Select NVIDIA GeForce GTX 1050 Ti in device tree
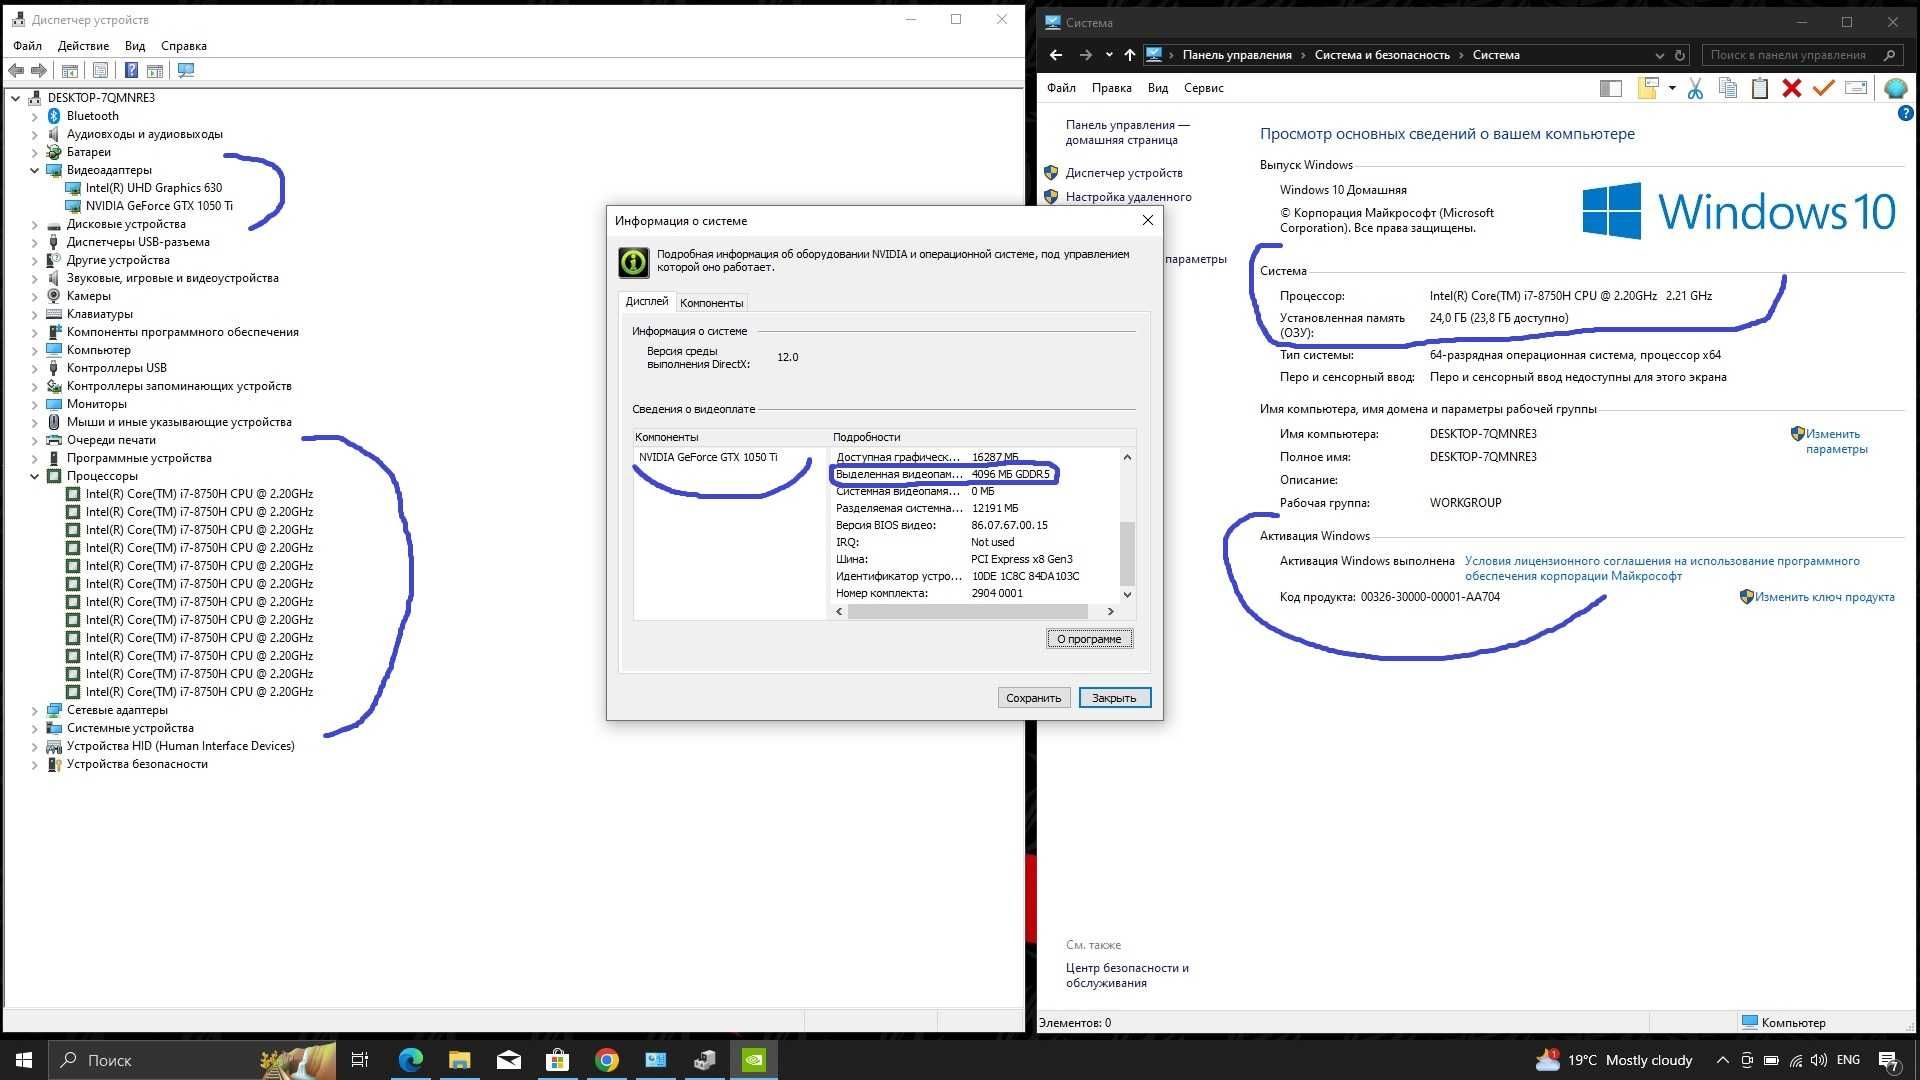This screenshot has height=1080, width=1920. tap(159, 206)
